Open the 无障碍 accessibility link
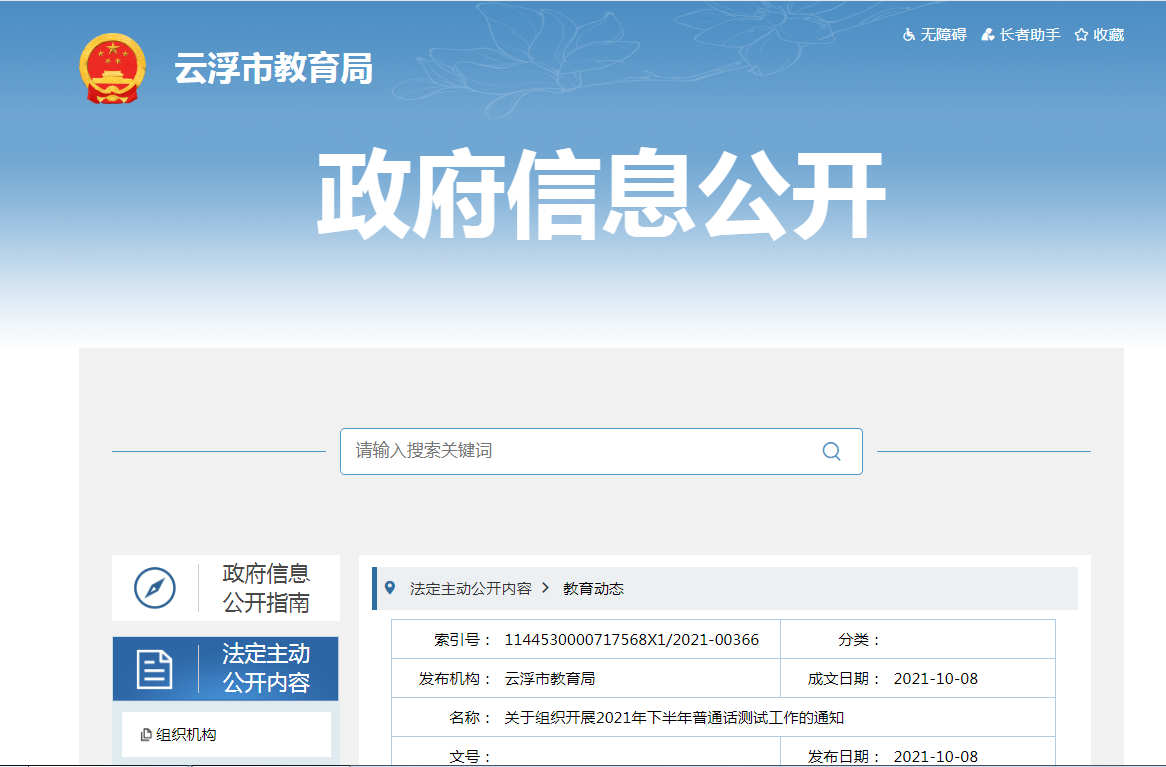1166x767 pixels. pos(944,35)
